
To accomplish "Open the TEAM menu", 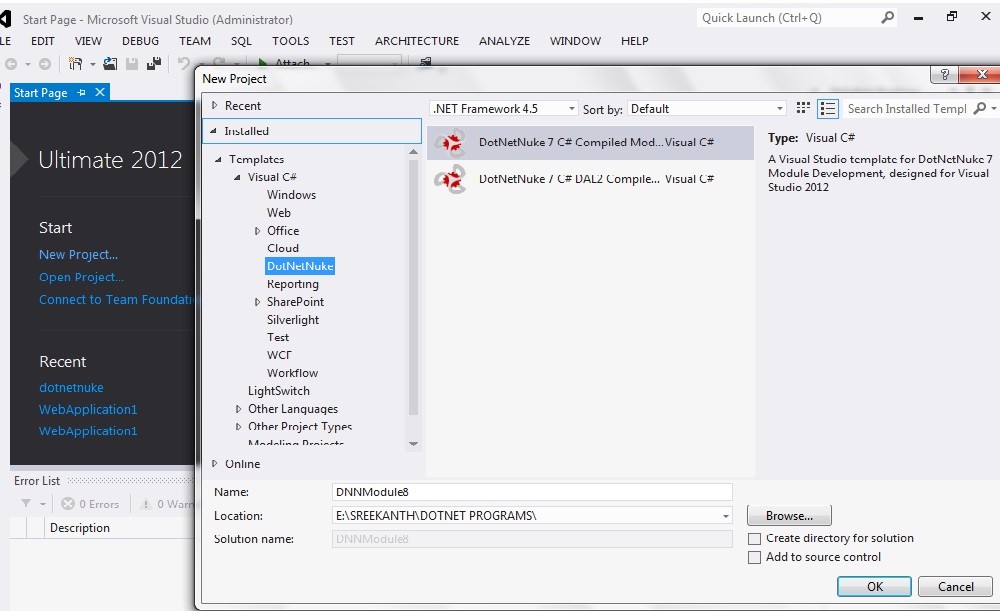I will pyautogui.click(x=195, y=41).
